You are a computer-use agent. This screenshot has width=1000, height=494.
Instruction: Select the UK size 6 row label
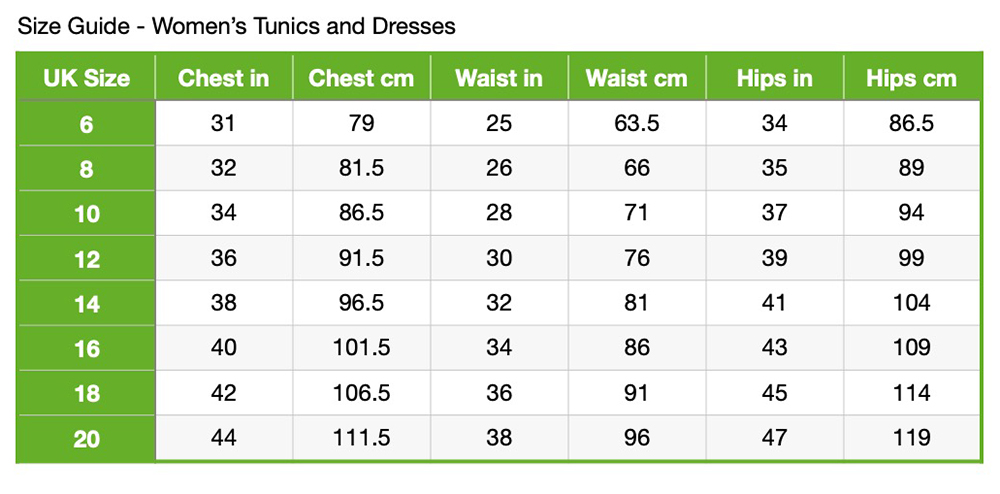87,124
